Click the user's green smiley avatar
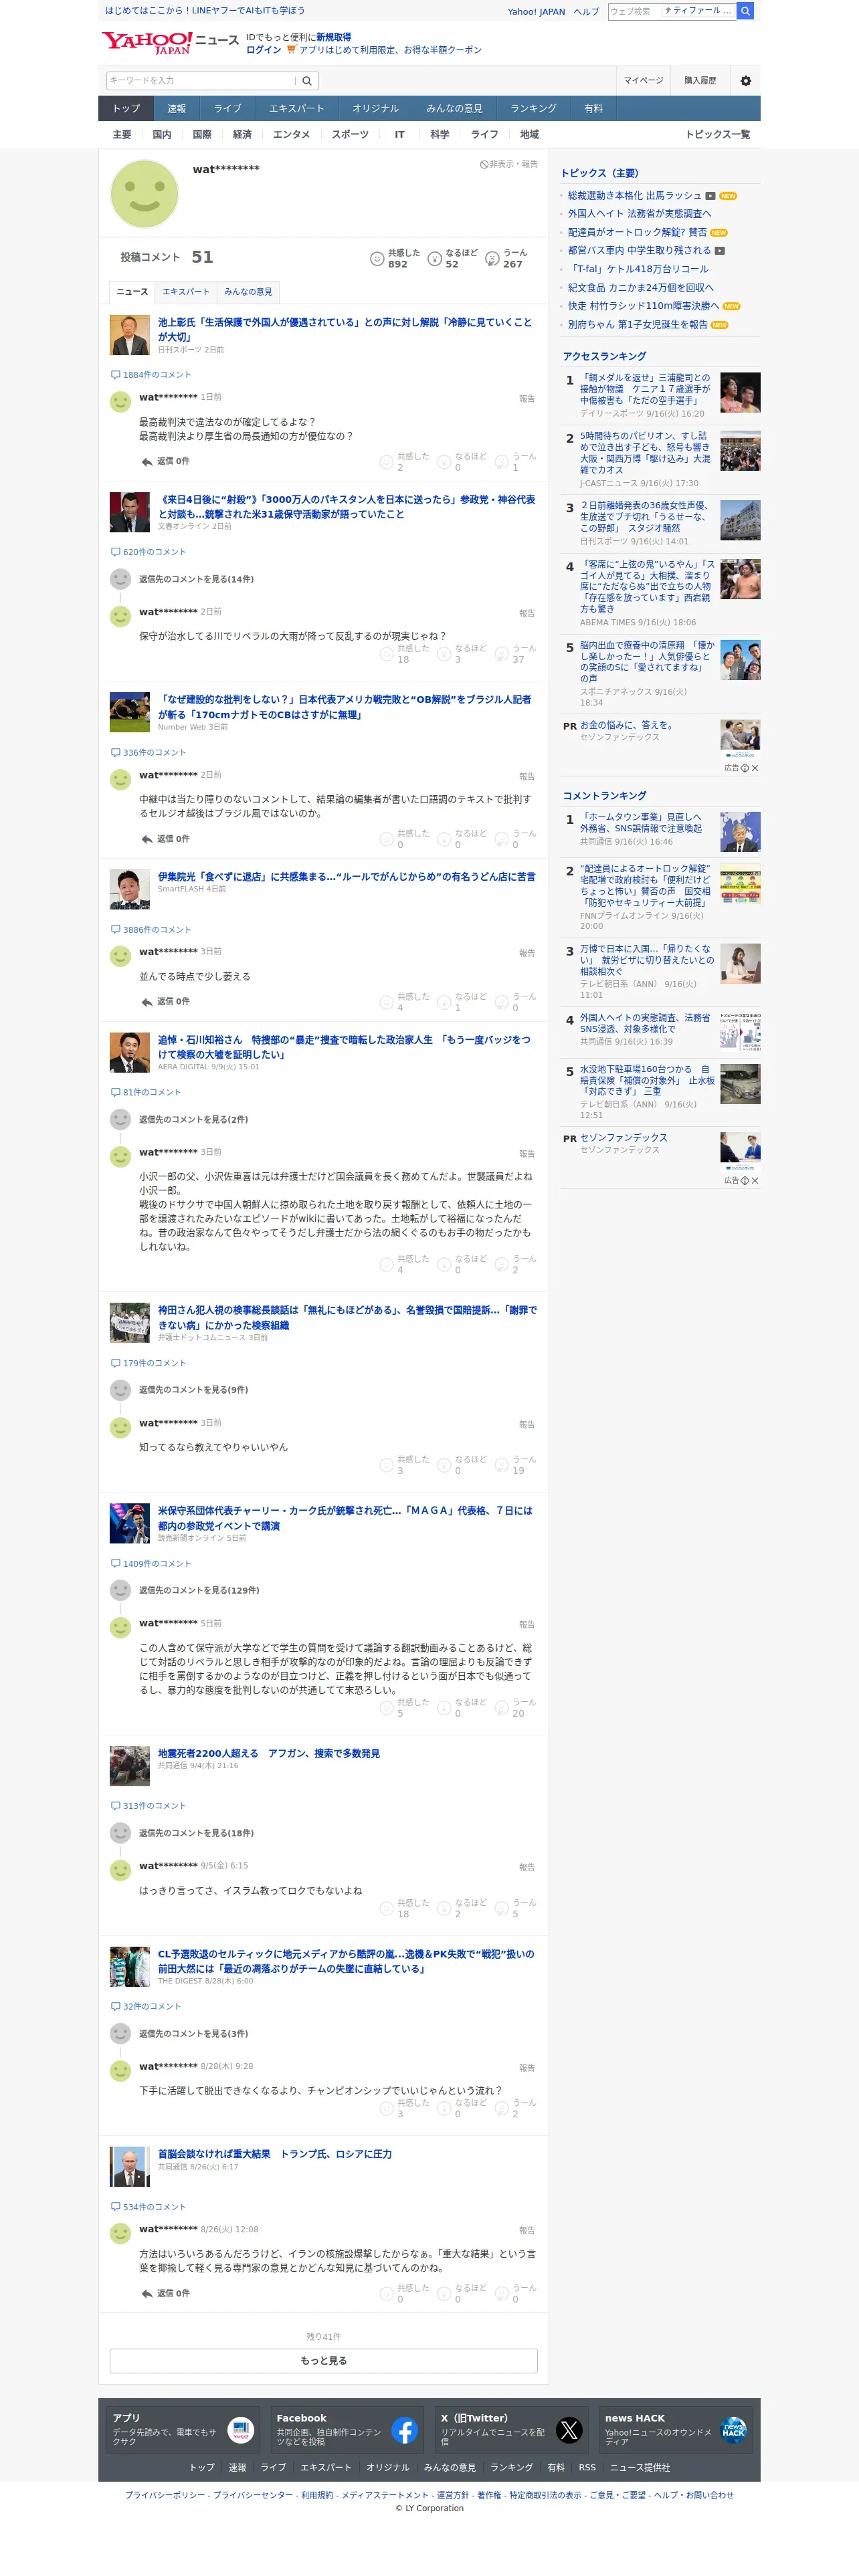Image resolution: width=859 pixels, height=2576 pixels. (144, 194)
